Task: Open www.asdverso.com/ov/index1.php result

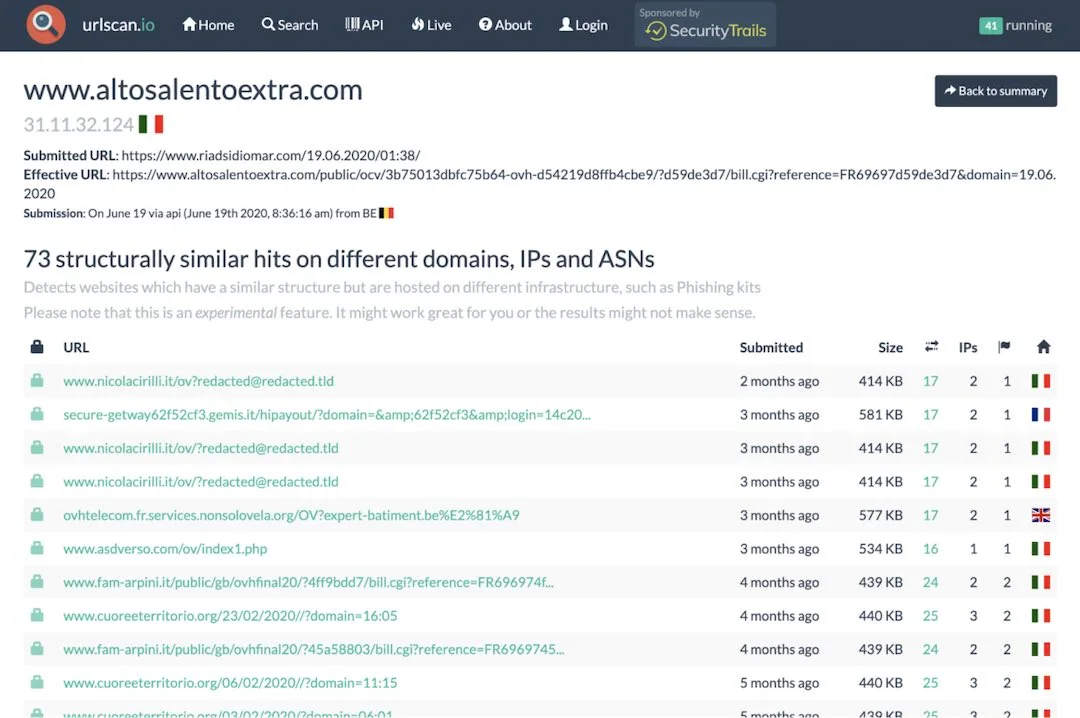Action: tap(165, 549)
